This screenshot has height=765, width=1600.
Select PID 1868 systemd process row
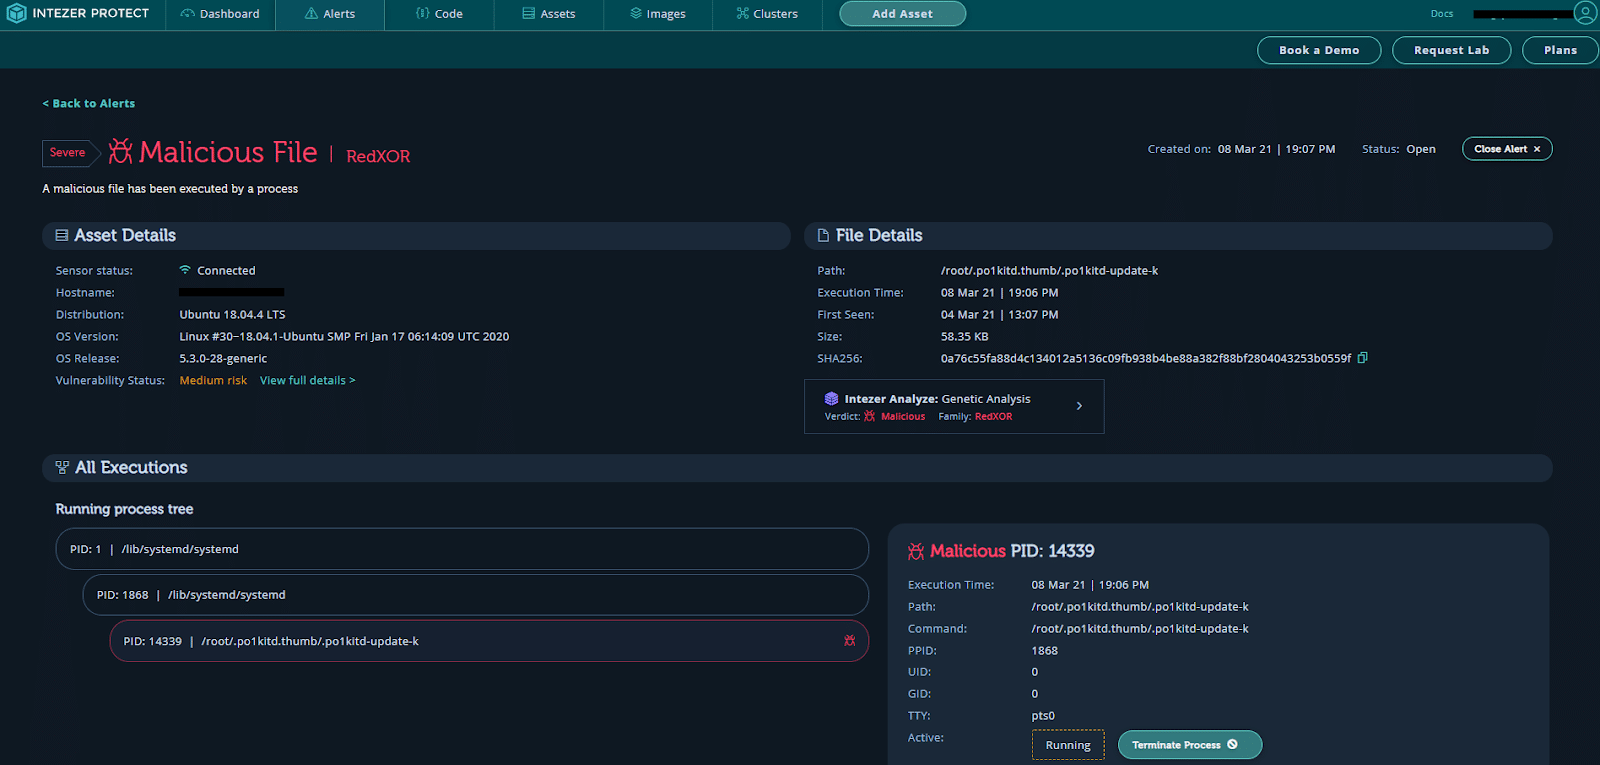(x=476, y=595)
